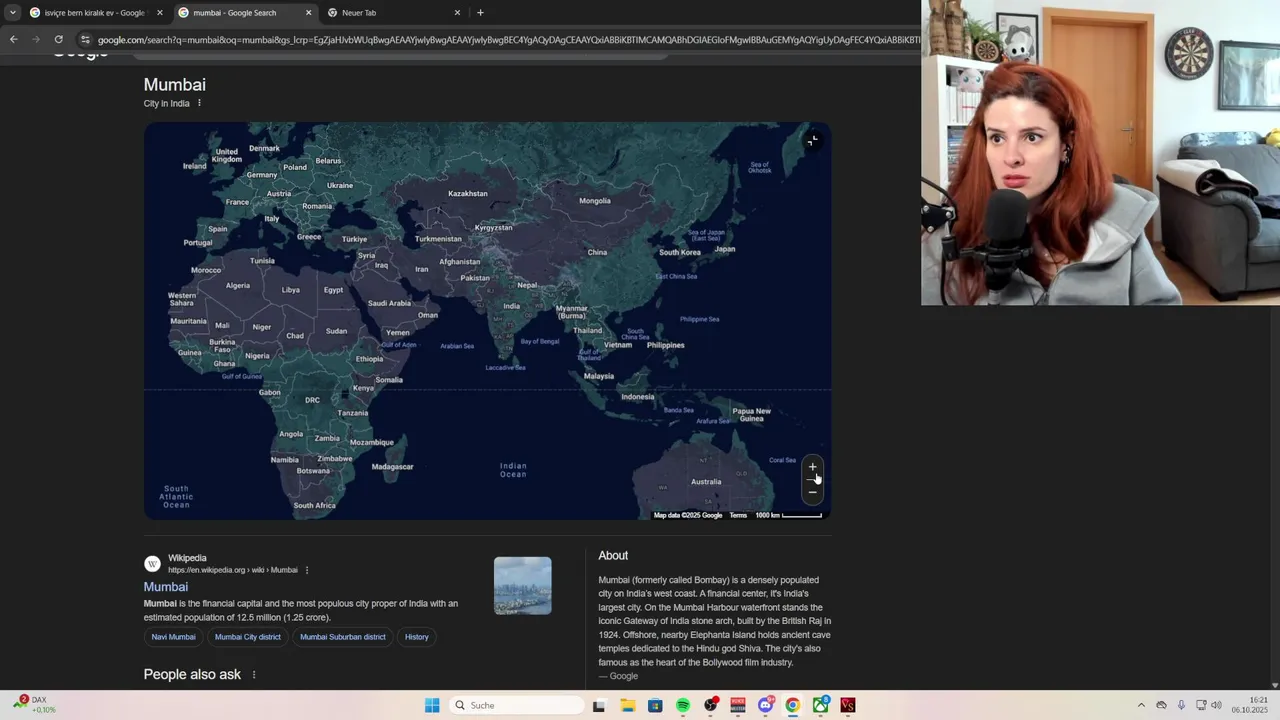The width and height of the screenshot is (1280, 720).
Task: Open the clock and date in taskbar
Action: [1250, 705]
